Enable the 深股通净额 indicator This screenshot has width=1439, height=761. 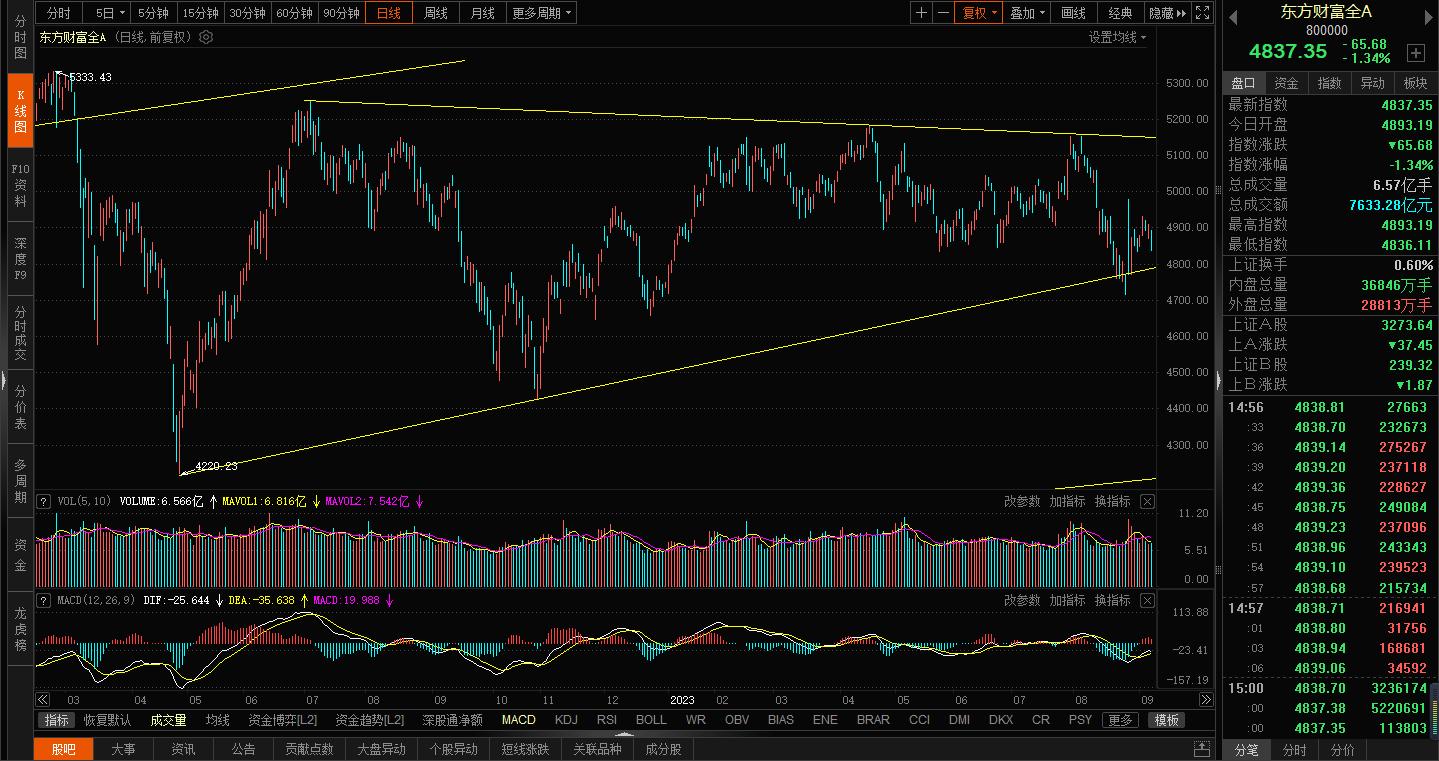pyautogui.click(x=452, y=720)
